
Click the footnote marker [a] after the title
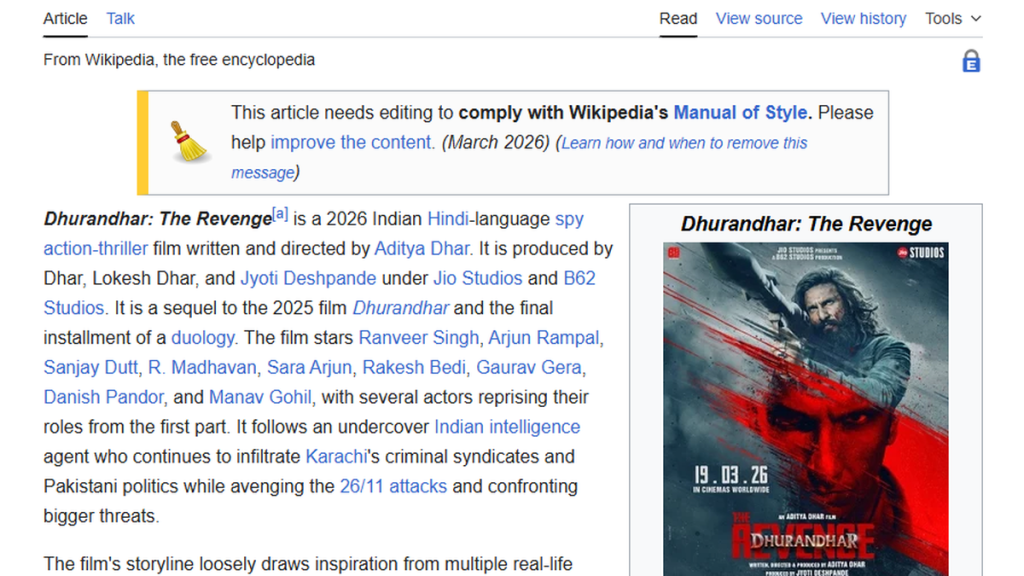pos(280,212)
